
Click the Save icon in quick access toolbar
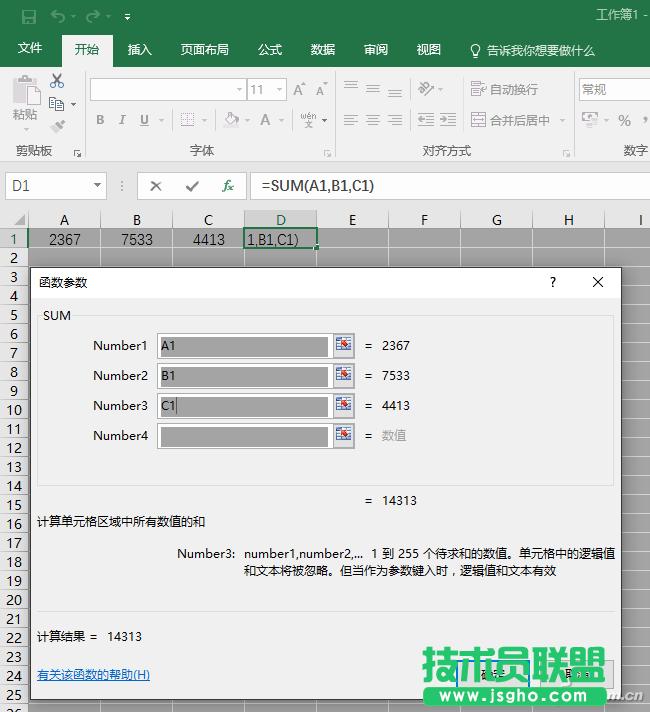click(x=28, y=17)
